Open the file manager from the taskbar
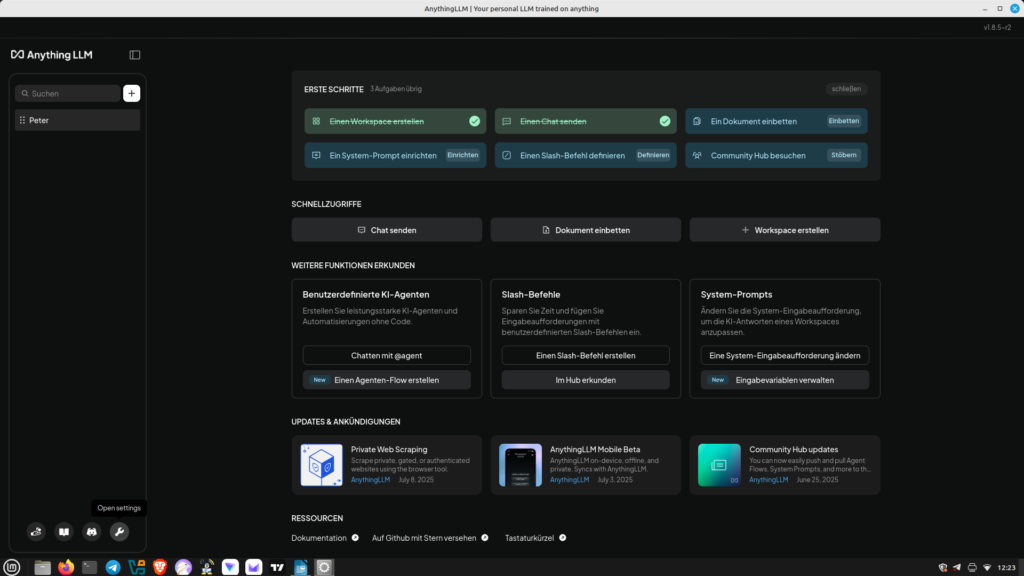1024x576 pixels. pos(42,567)
